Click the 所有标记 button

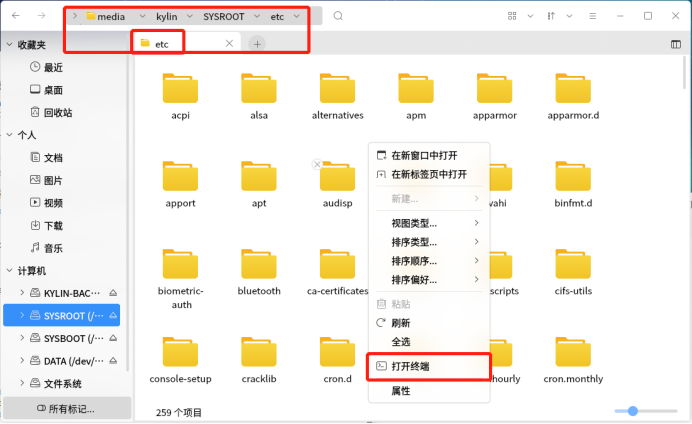67,409
